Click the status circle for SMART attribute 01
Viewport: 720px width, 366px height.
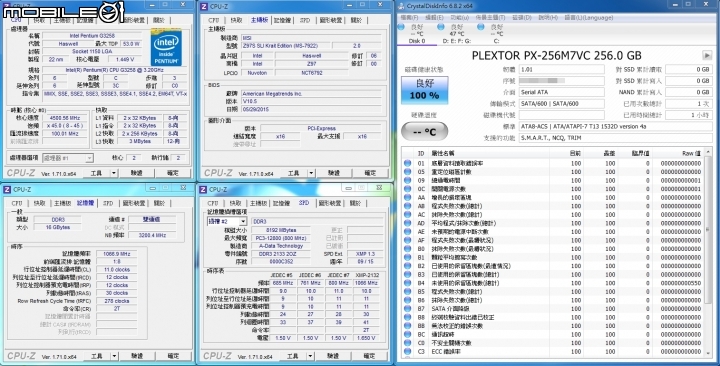point(407,163)
